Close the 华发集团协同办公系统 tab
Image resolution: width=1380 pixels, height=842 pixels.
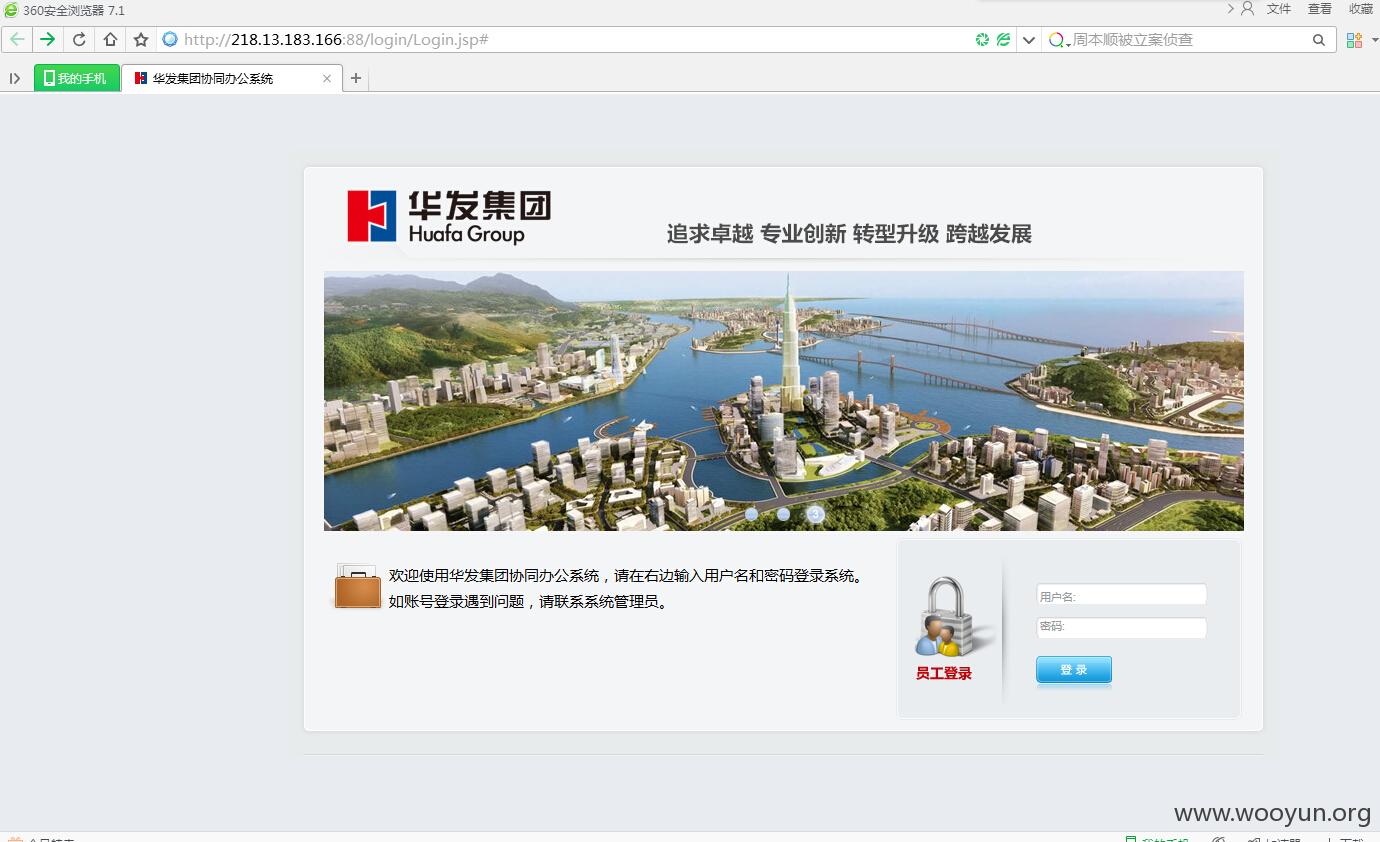[327, 78]
